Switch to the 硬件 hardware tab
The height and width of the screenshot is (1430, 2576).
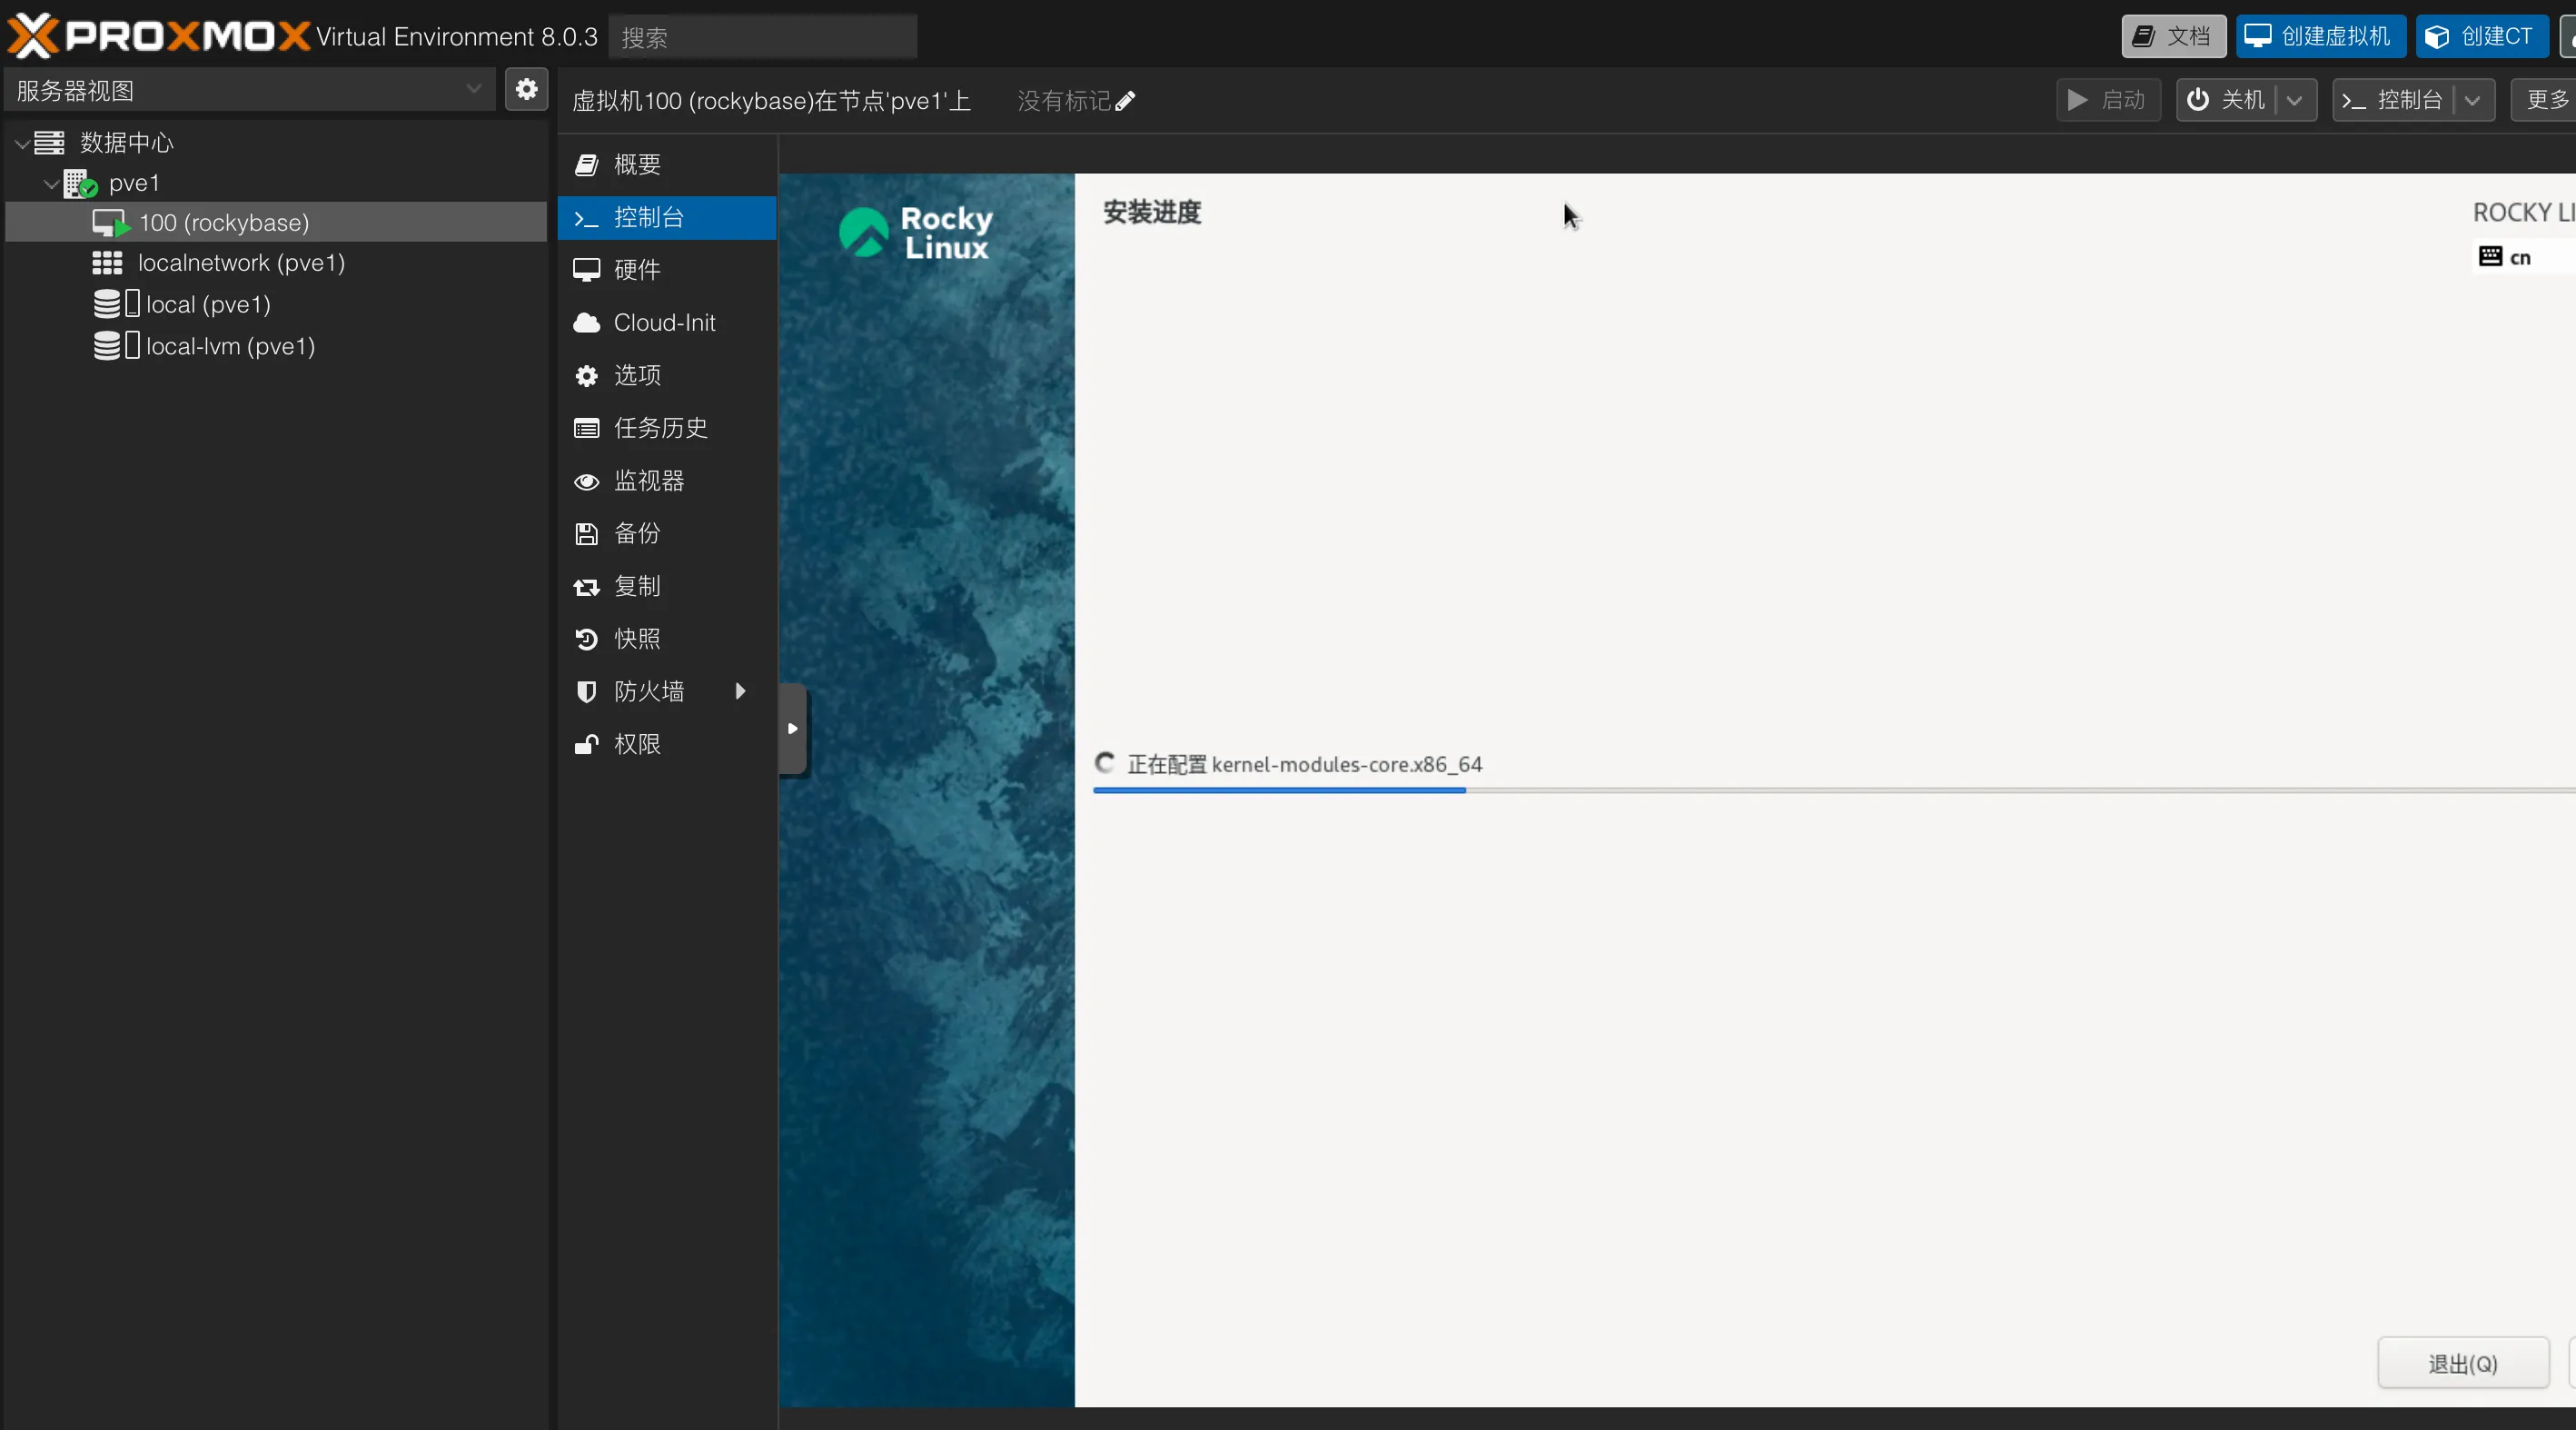click(x=636, y=270)
